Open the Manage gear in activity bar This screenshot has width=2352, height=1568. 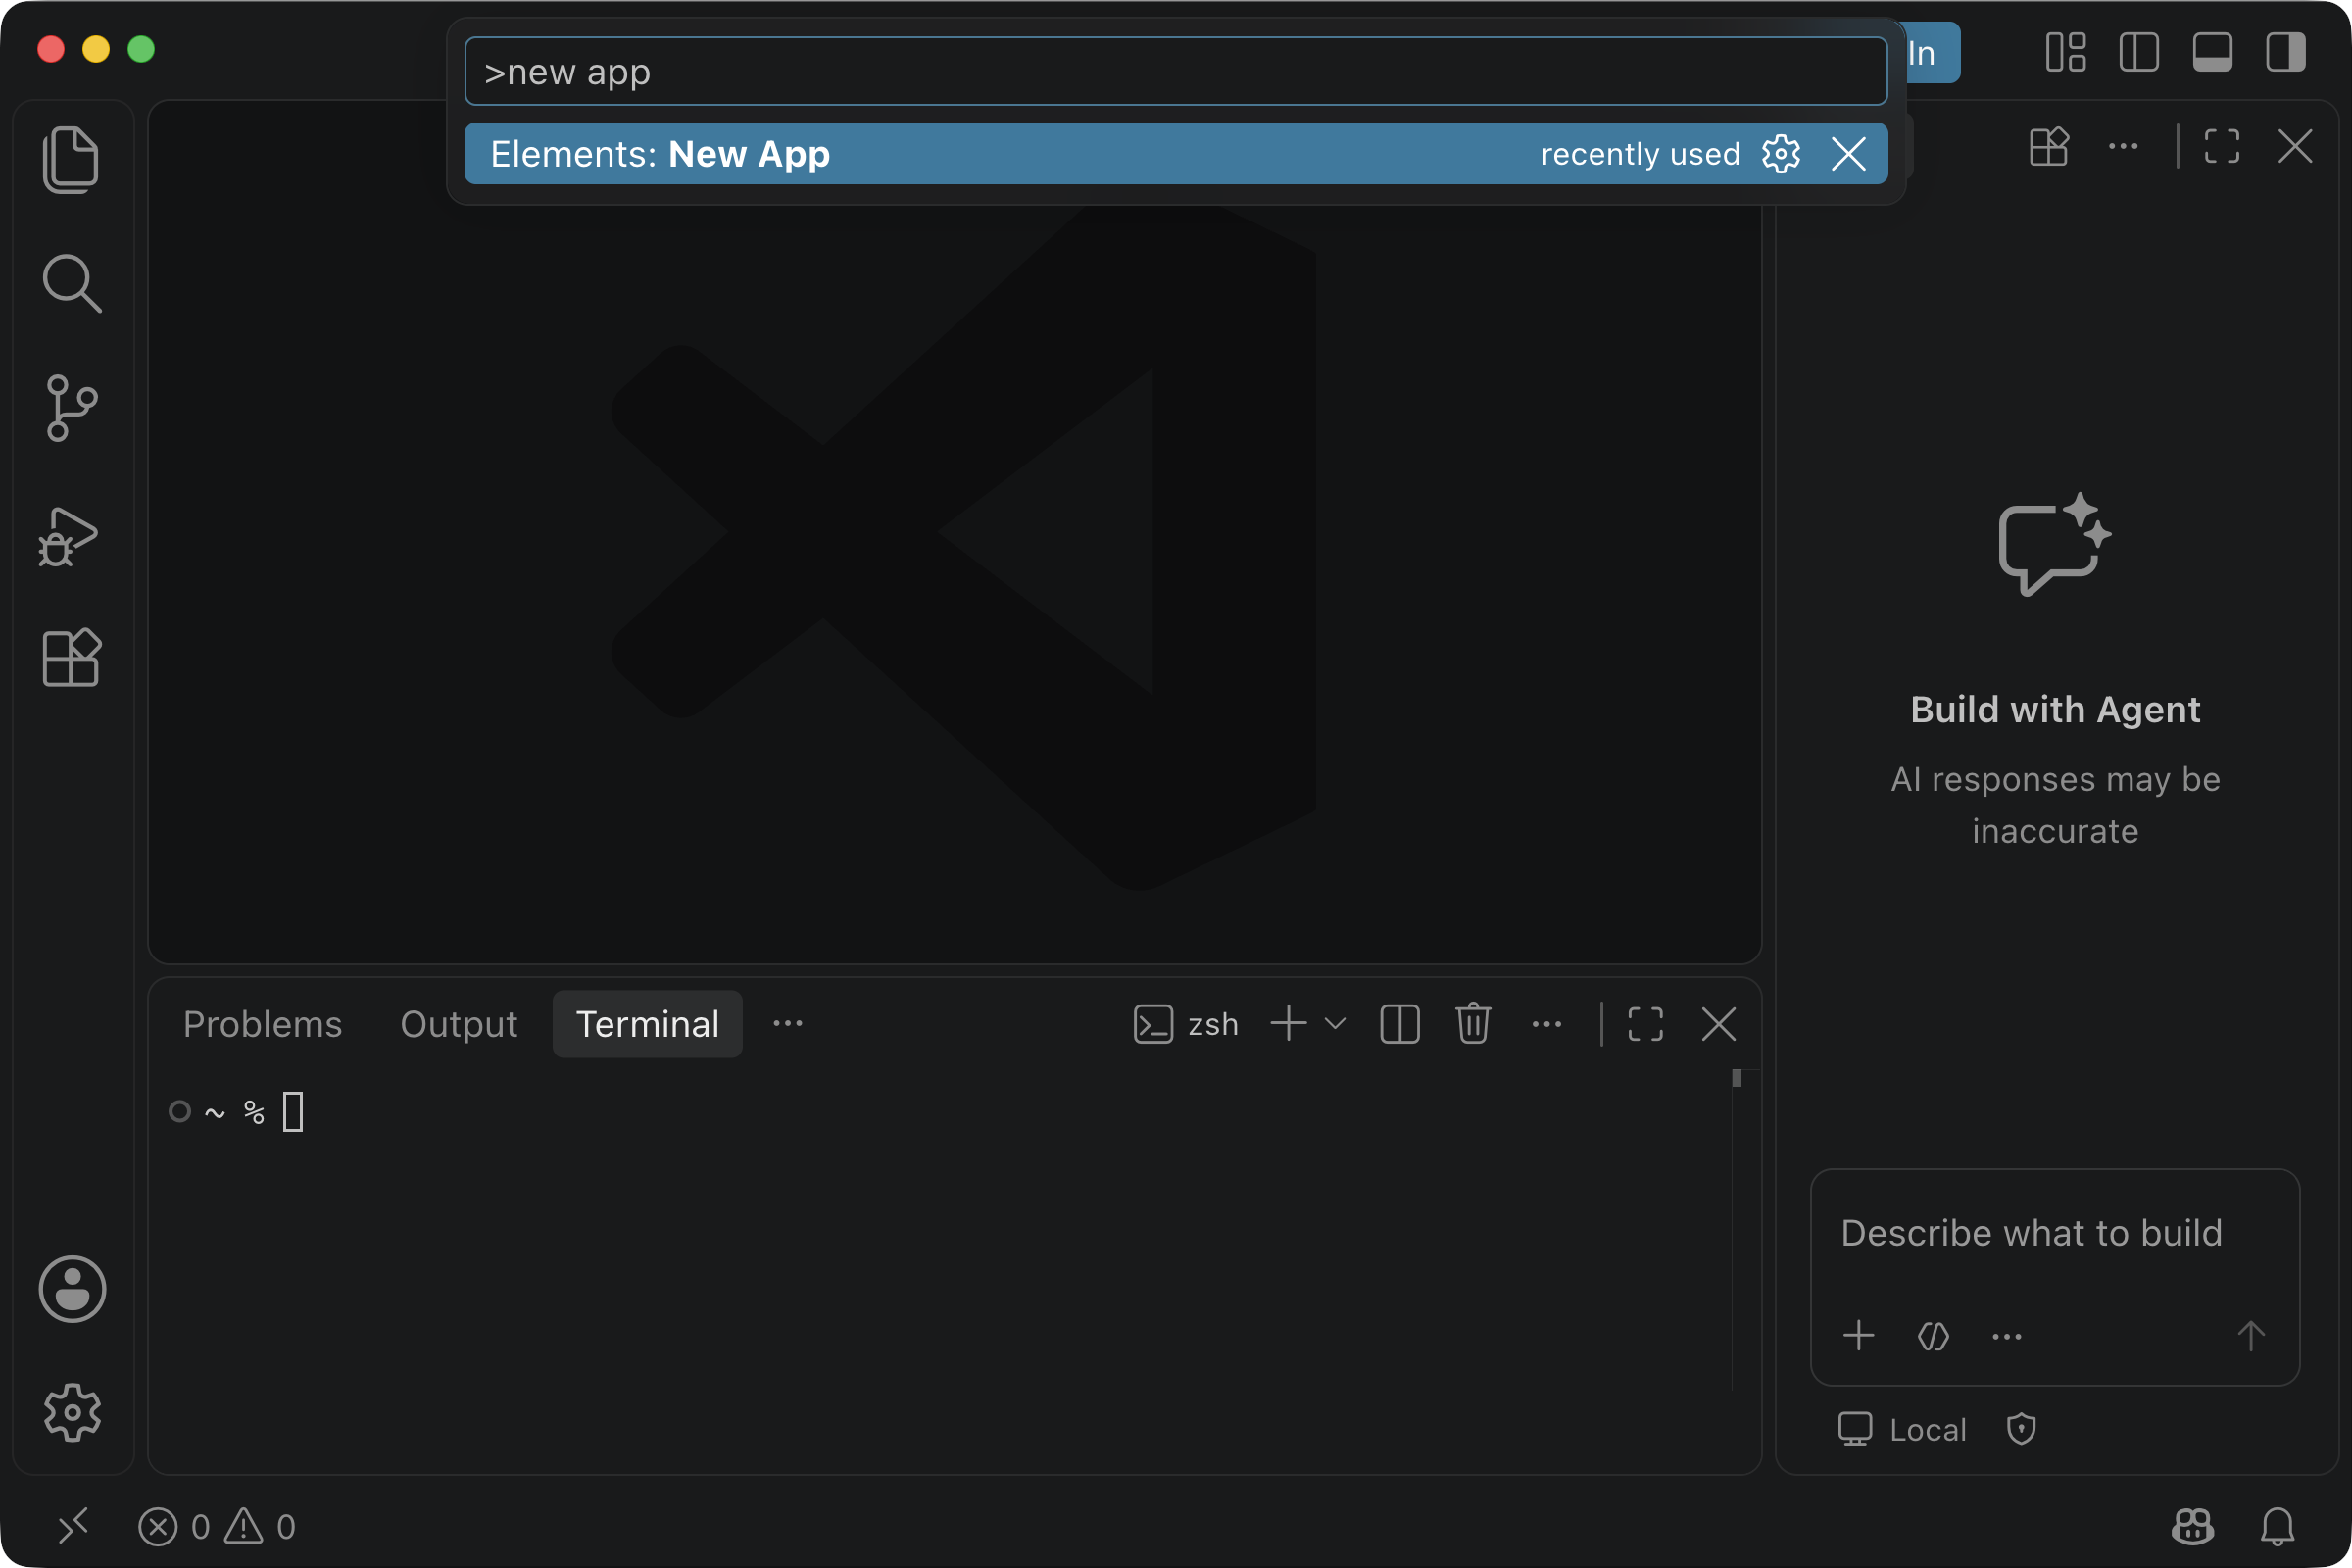pyautogui.click(x=72, y=1413)
